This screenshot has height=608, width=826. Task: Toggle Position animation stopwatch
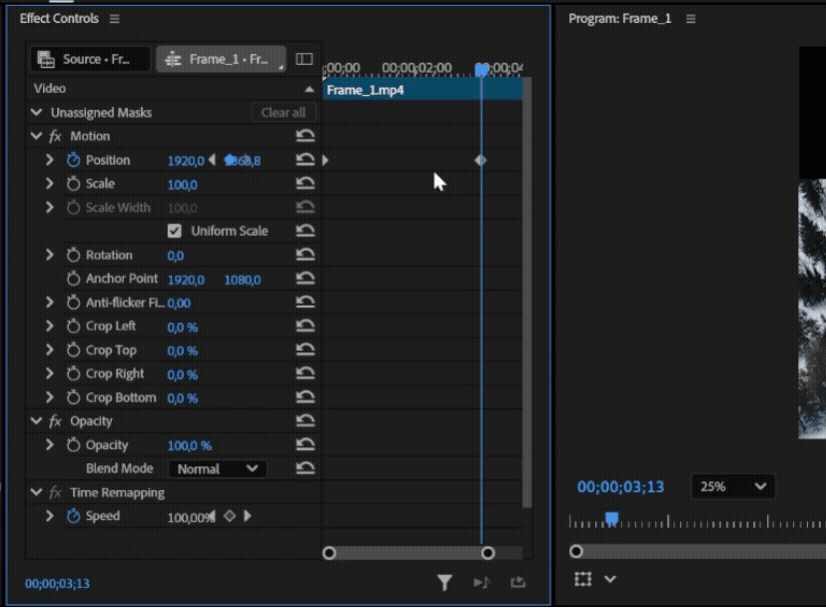(x=73, y=160)
